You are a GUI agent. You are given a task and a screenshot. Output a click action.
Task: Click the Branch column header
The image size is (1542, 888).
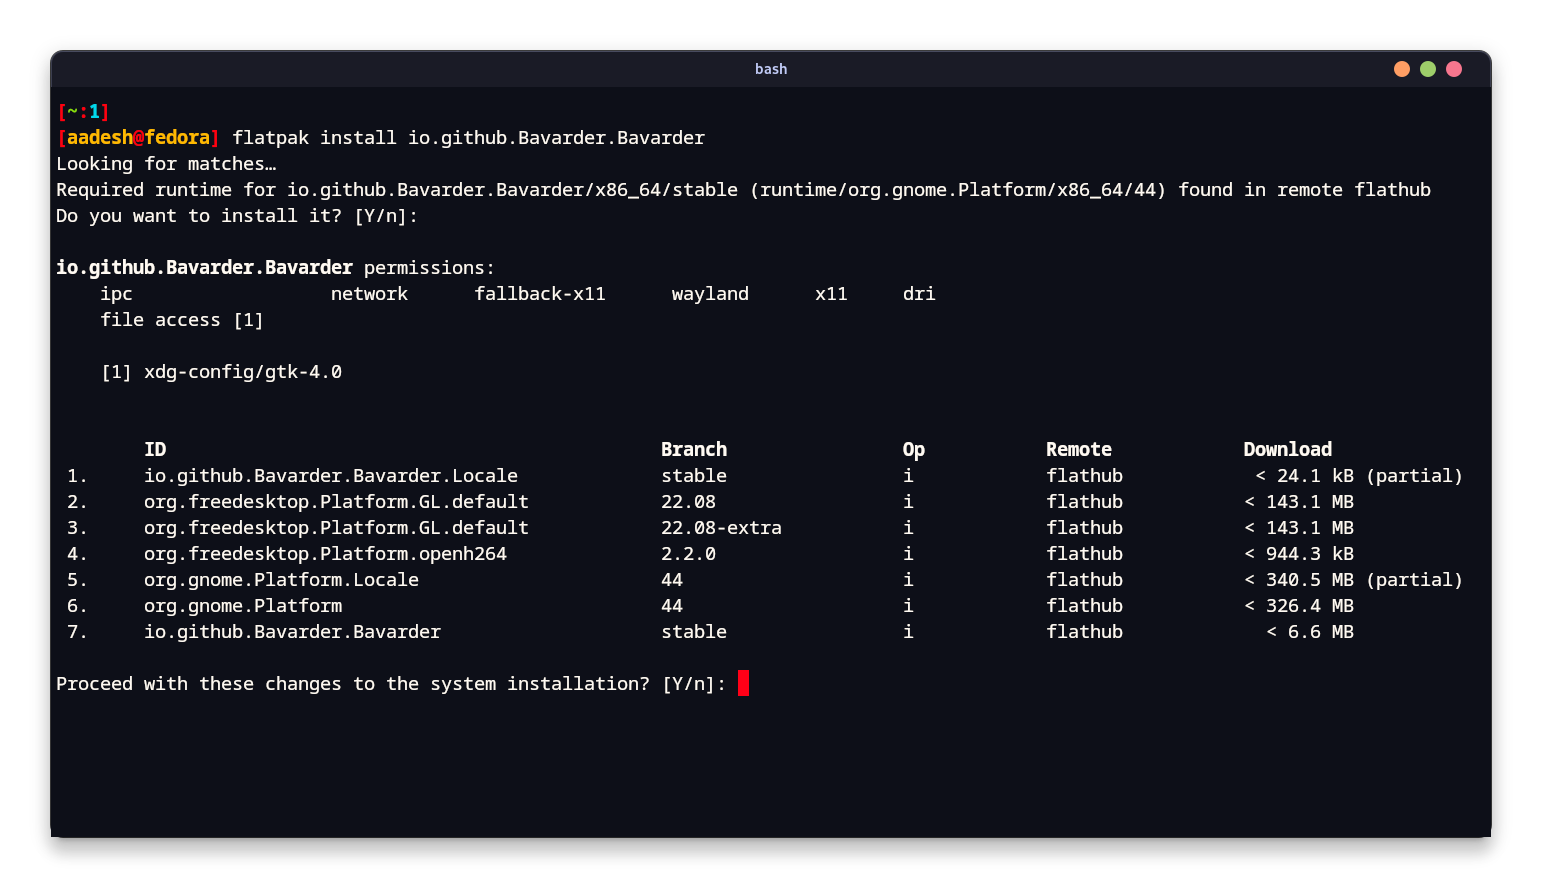[x=693, y=449]
